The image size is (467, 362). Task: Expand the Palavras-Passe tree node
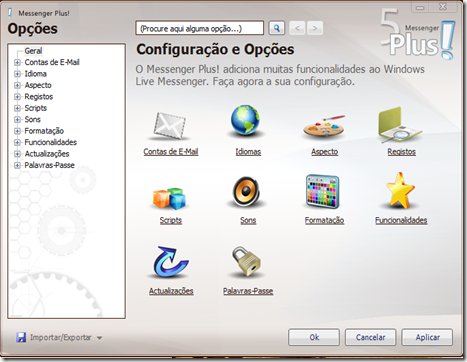tap(17, 165)
